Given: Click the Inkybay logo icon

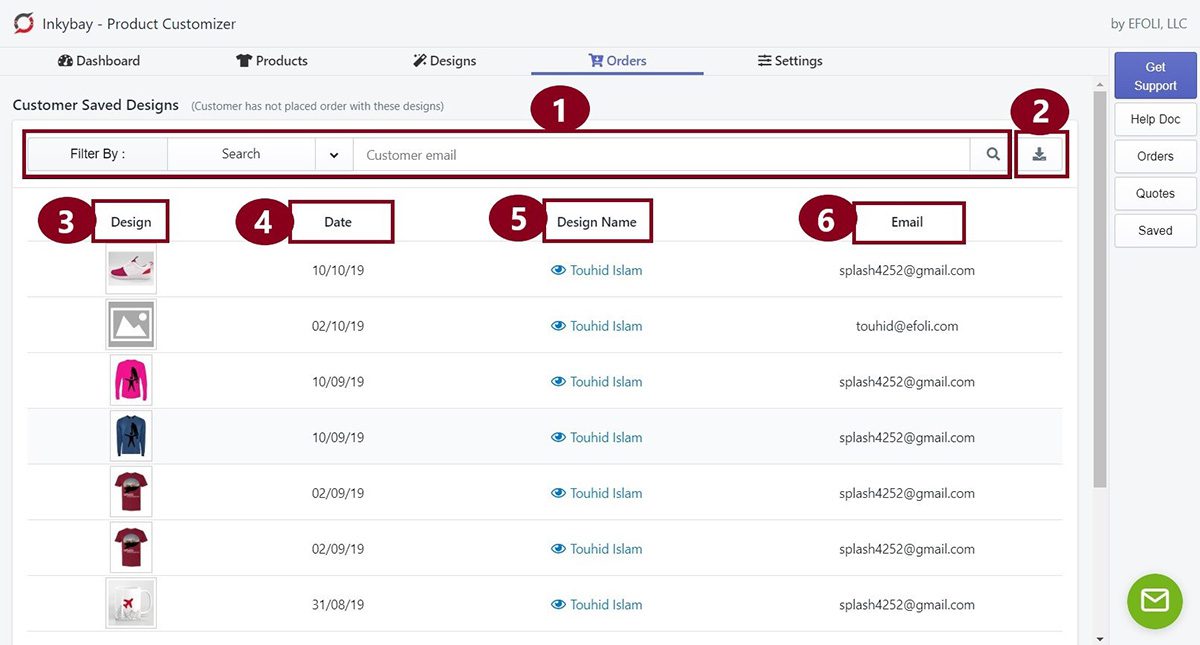Looking at the screenshot, I should pyautogui.click(x=23, y=23).
